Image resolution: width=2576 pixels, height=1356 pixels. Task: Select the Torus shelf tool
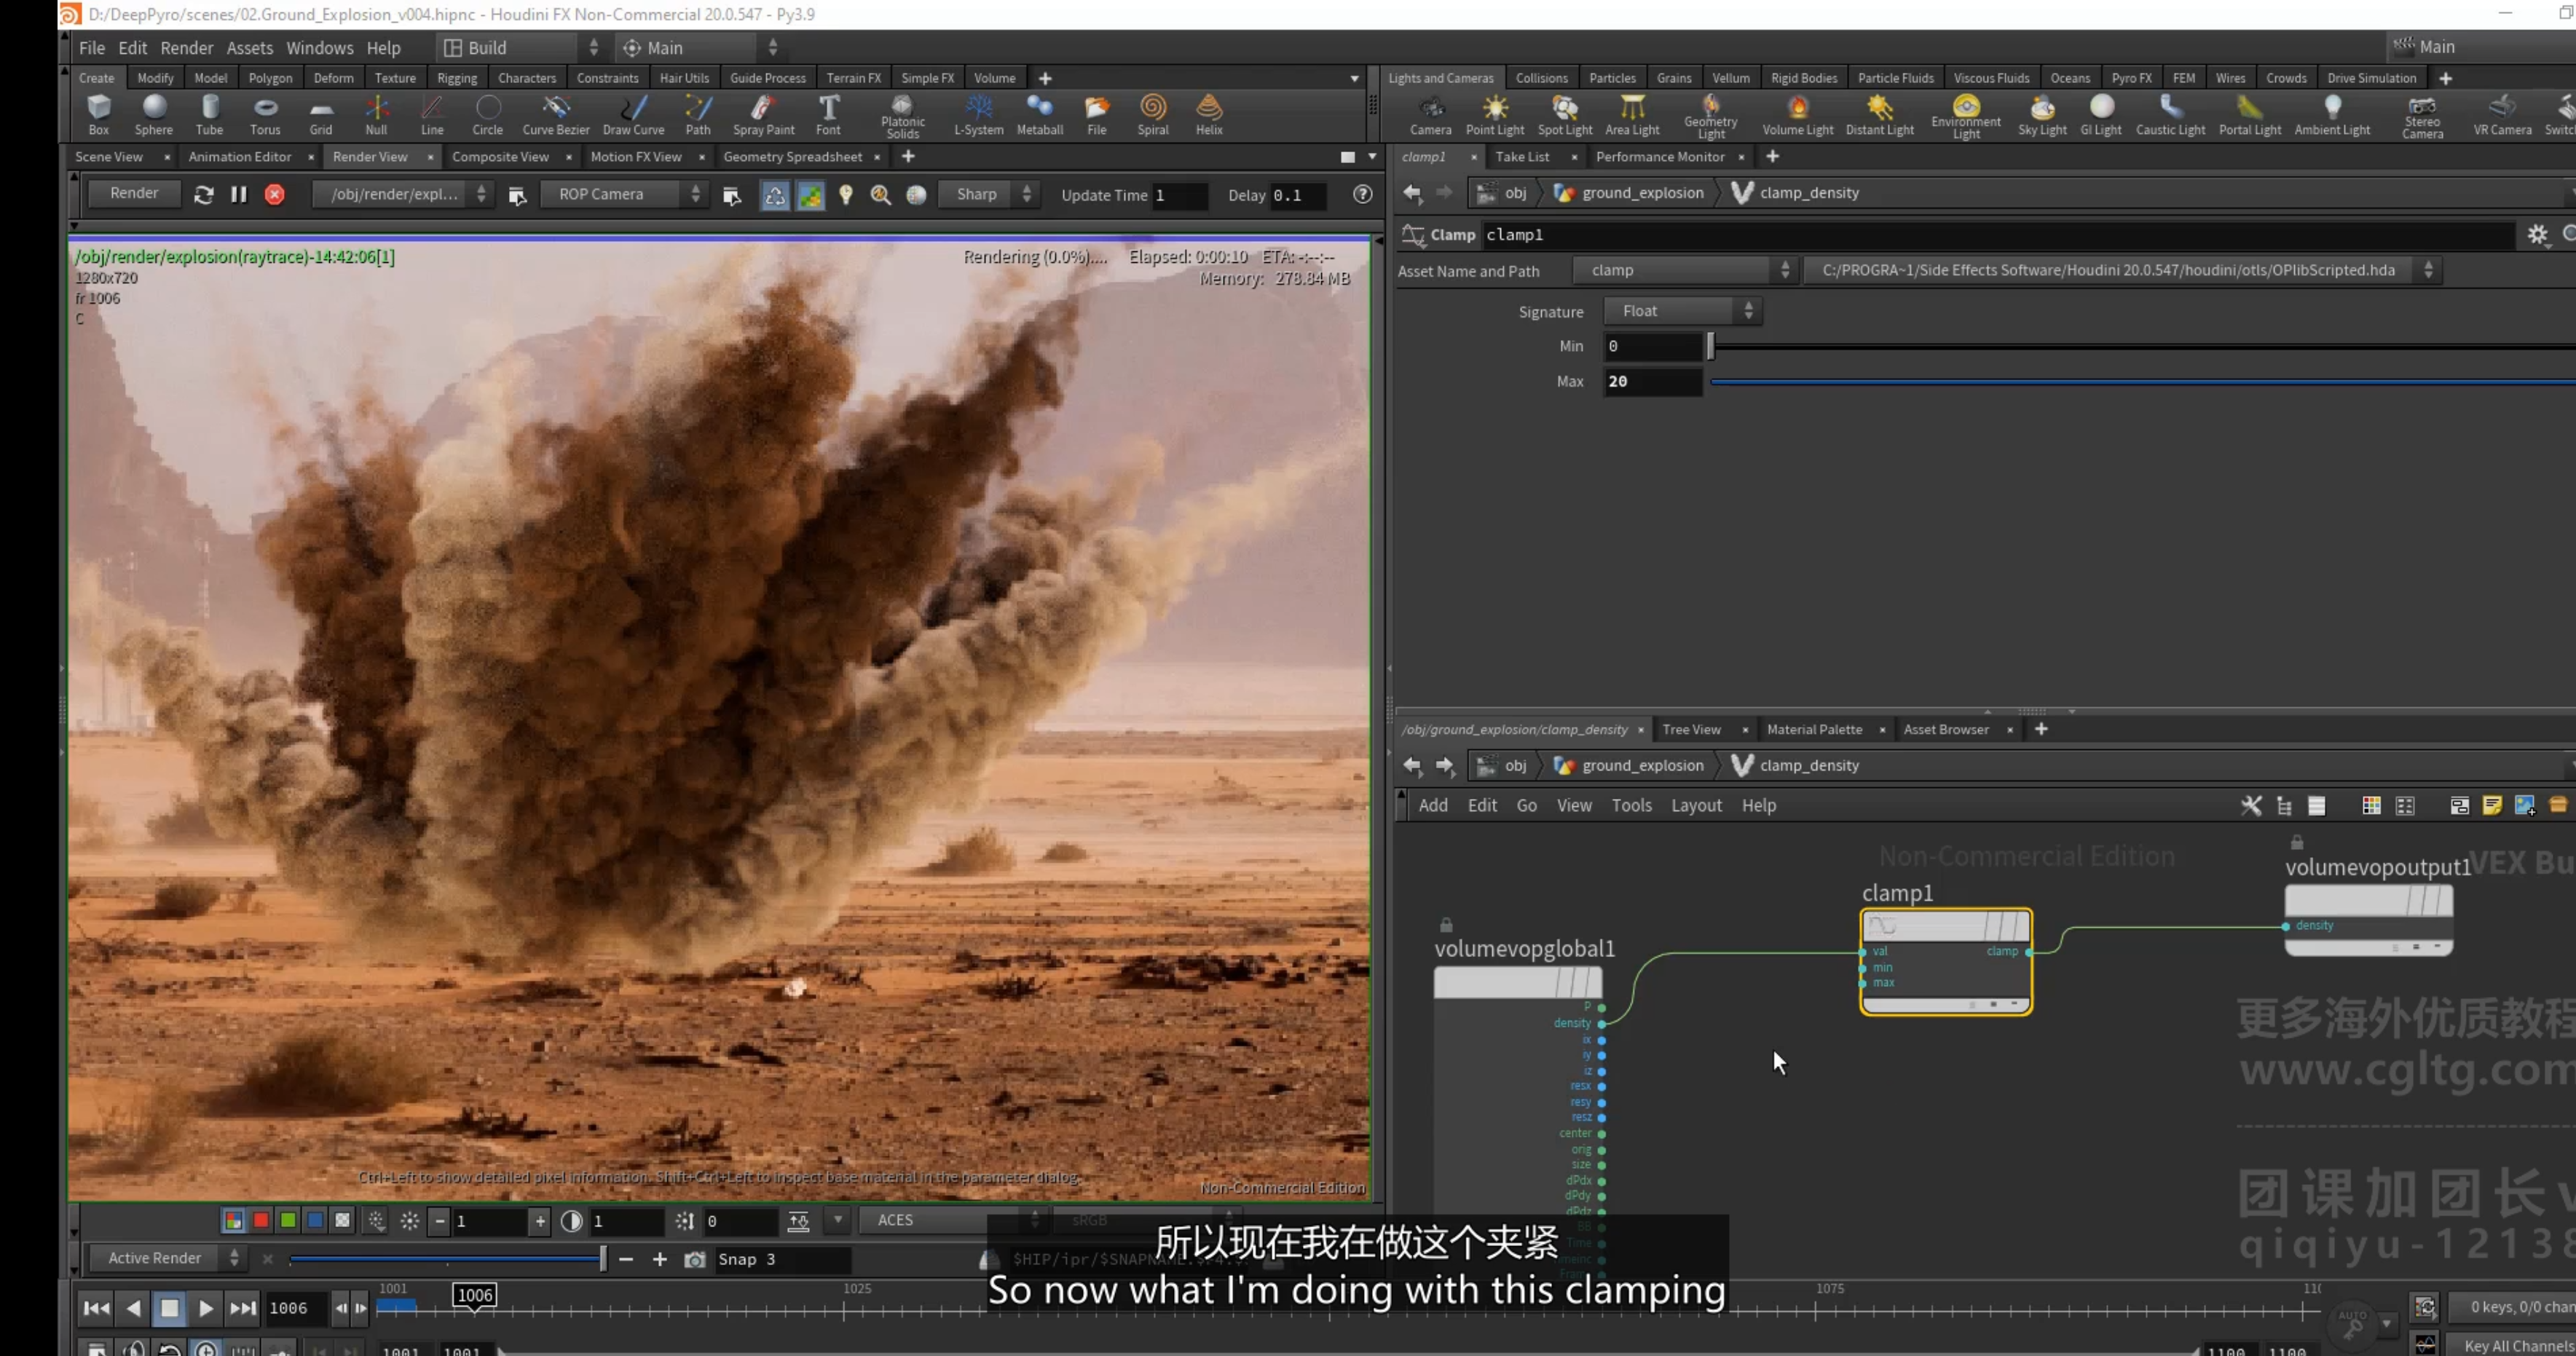tap(265, 115)
